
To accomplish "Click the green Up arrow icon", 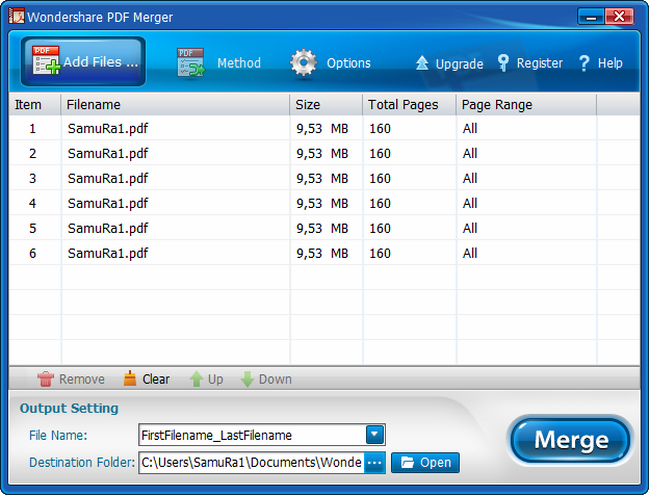I will [x=196, y=379].
